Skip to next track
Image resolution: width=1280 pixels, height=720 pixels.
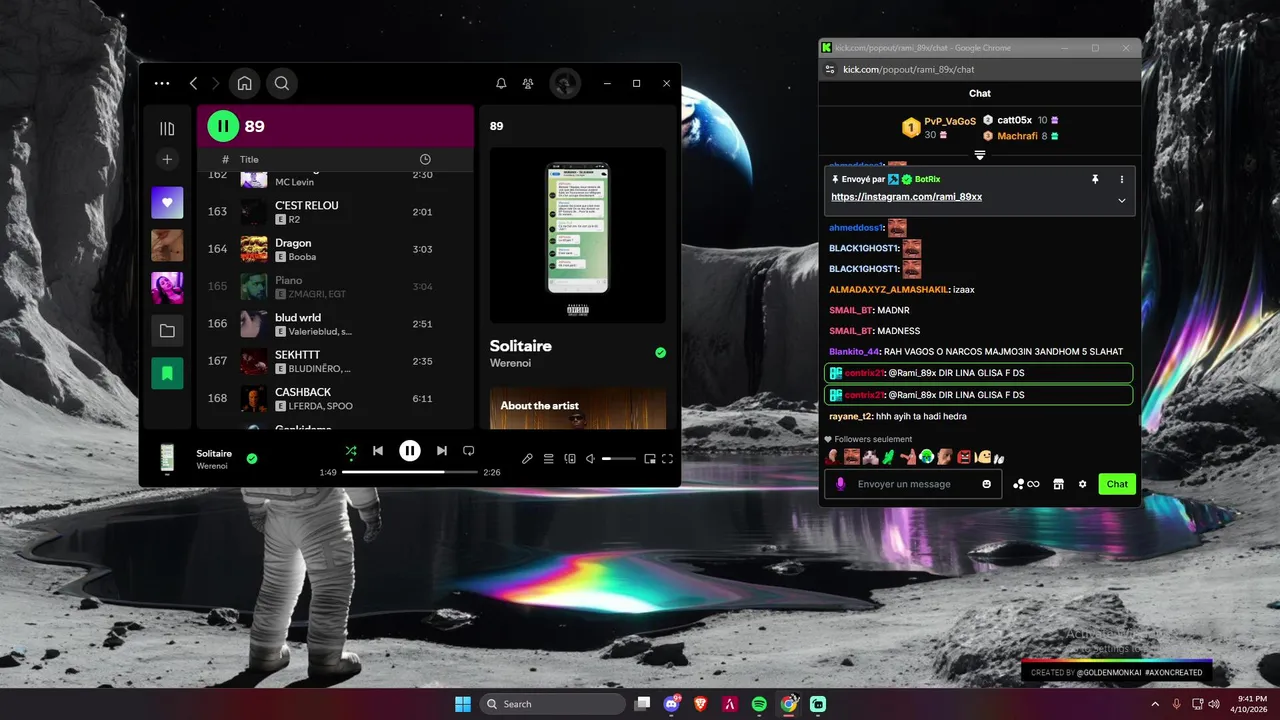442,451
